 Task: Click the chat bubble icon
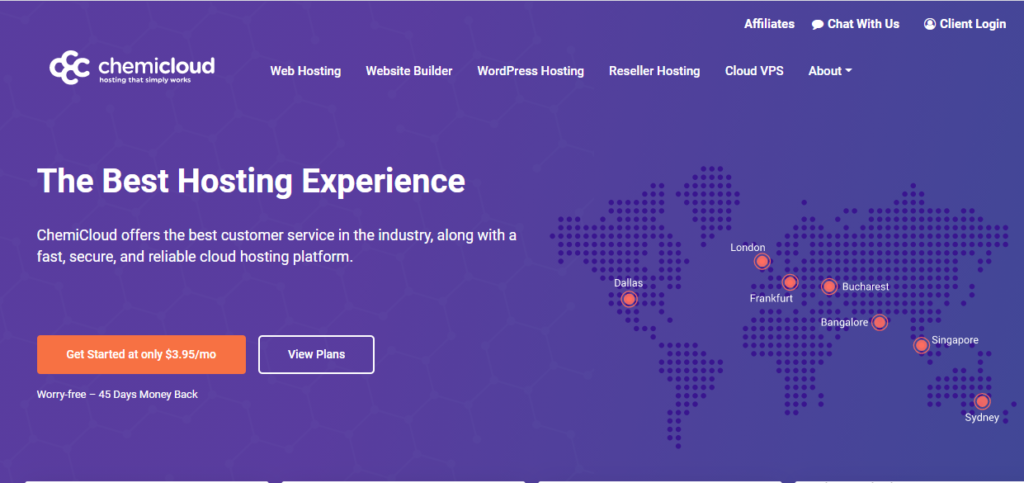pos(818,24)
